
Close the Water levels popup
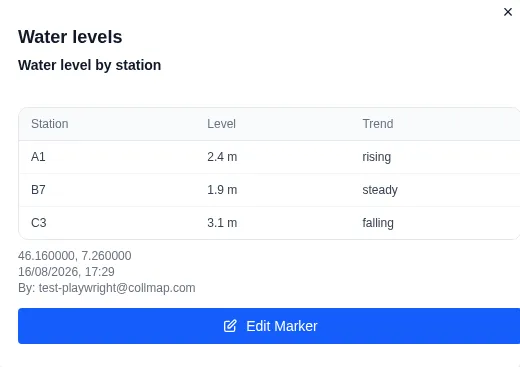pyautogui.click(x=508, y=12)
